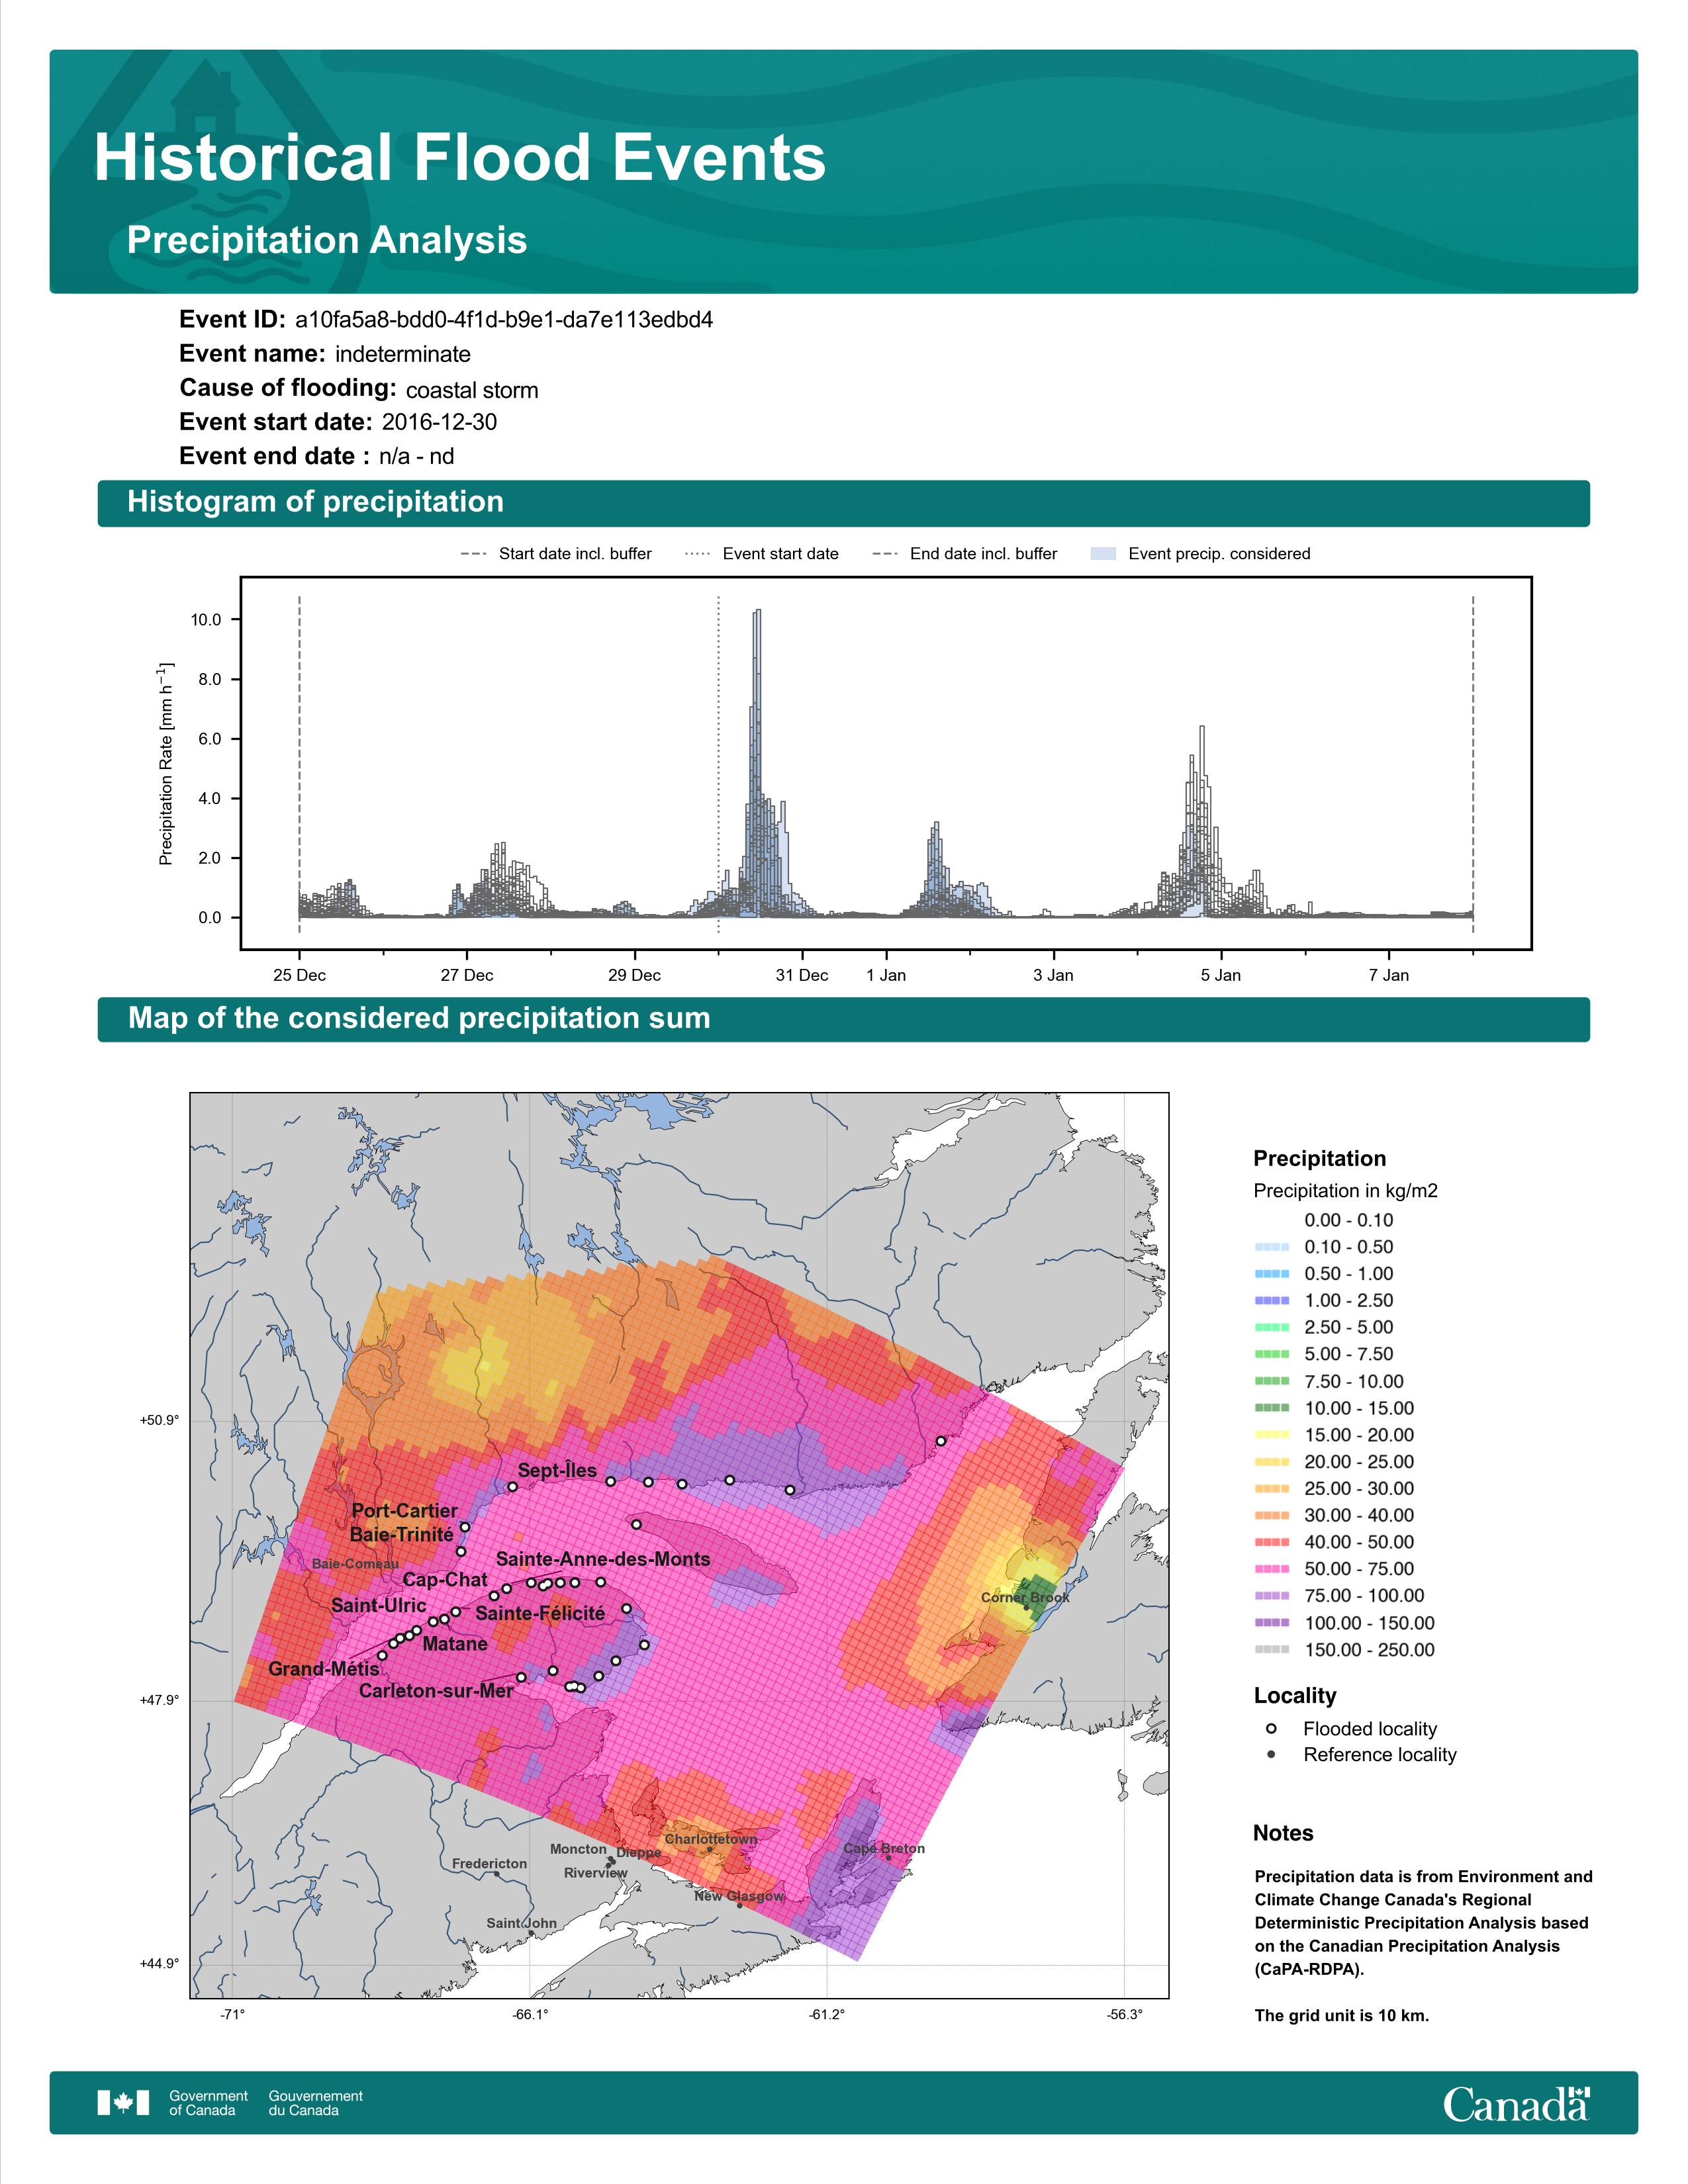1688x2184 pixels.
Task: Click the Port-Cartier label on map
Action: [404, 1510]
